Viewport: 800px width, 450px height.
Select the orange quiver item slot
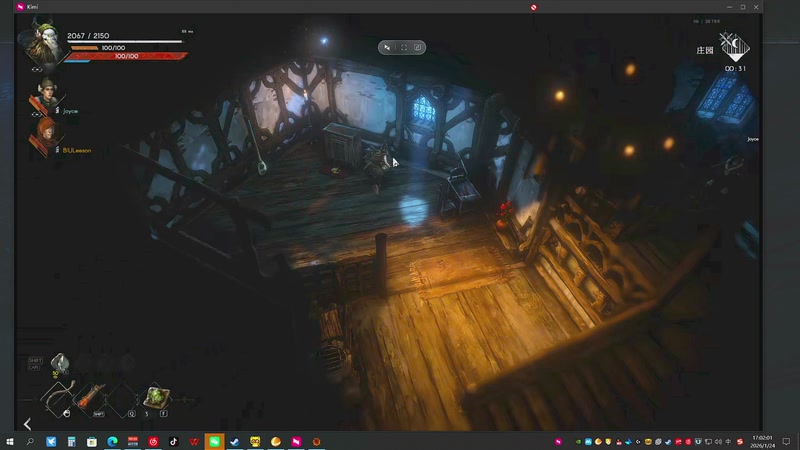tap(92, 397)
